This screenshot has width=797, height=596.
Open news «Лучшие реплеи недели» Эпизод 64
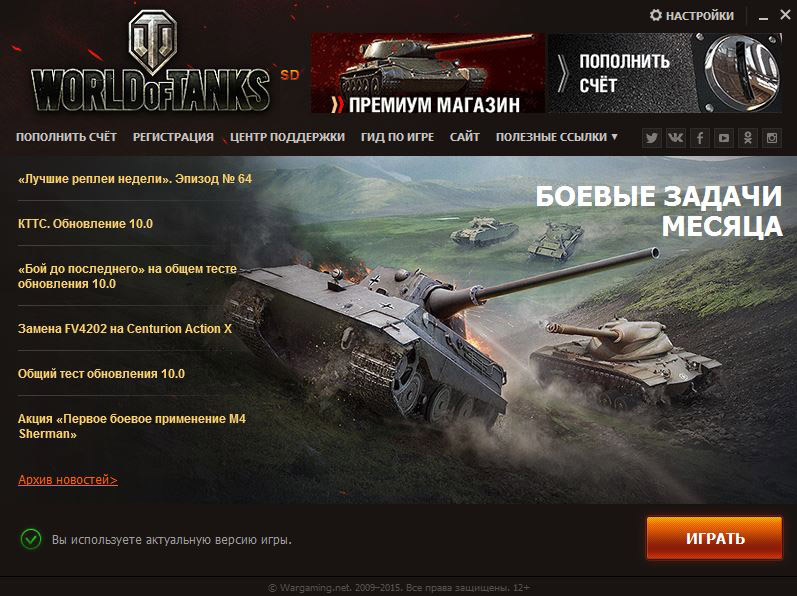[135, 179]
